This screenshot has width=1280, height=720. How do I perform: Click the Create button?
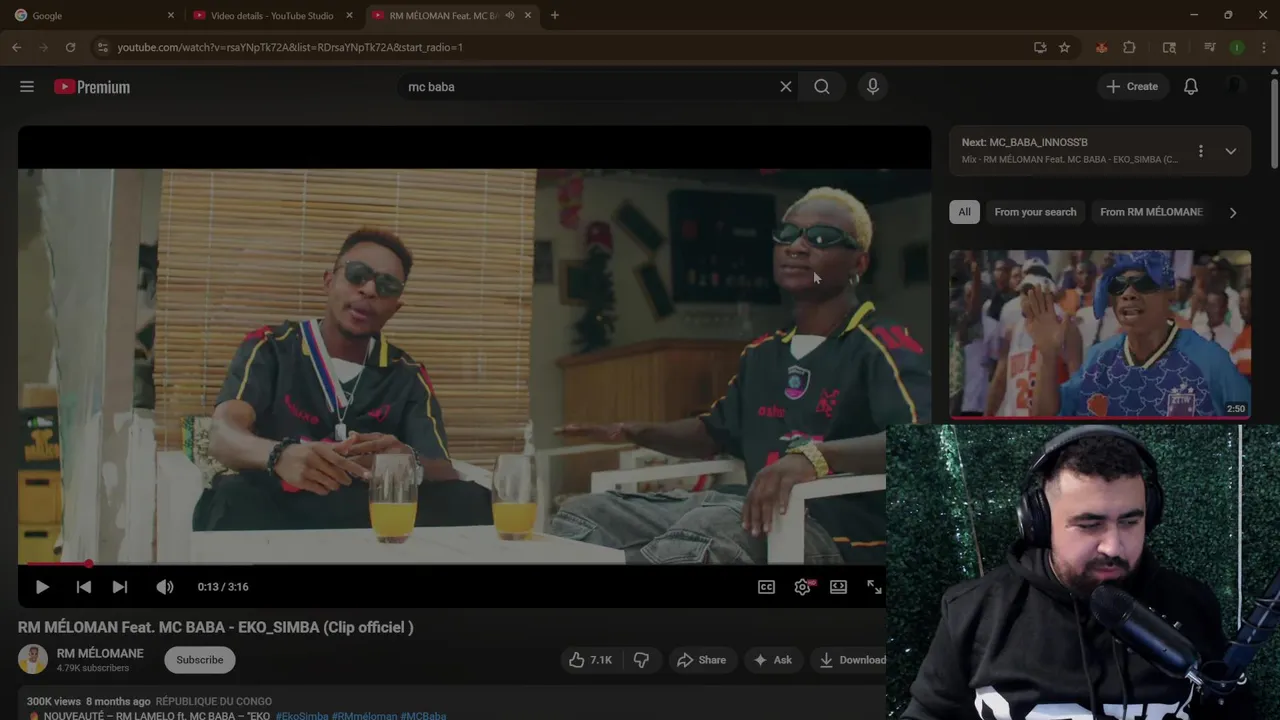(1132, 87)
